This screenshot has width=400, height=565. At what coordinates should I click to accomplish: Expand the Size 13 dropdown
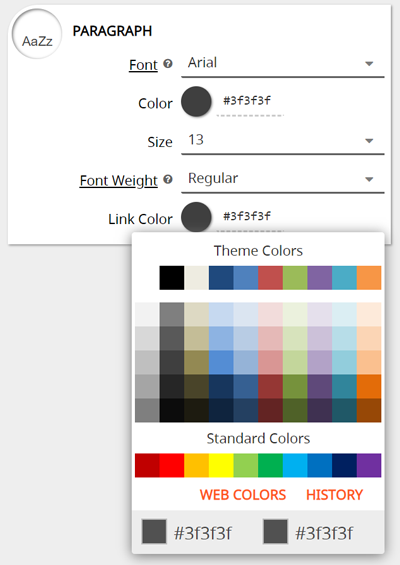(283, 141)
